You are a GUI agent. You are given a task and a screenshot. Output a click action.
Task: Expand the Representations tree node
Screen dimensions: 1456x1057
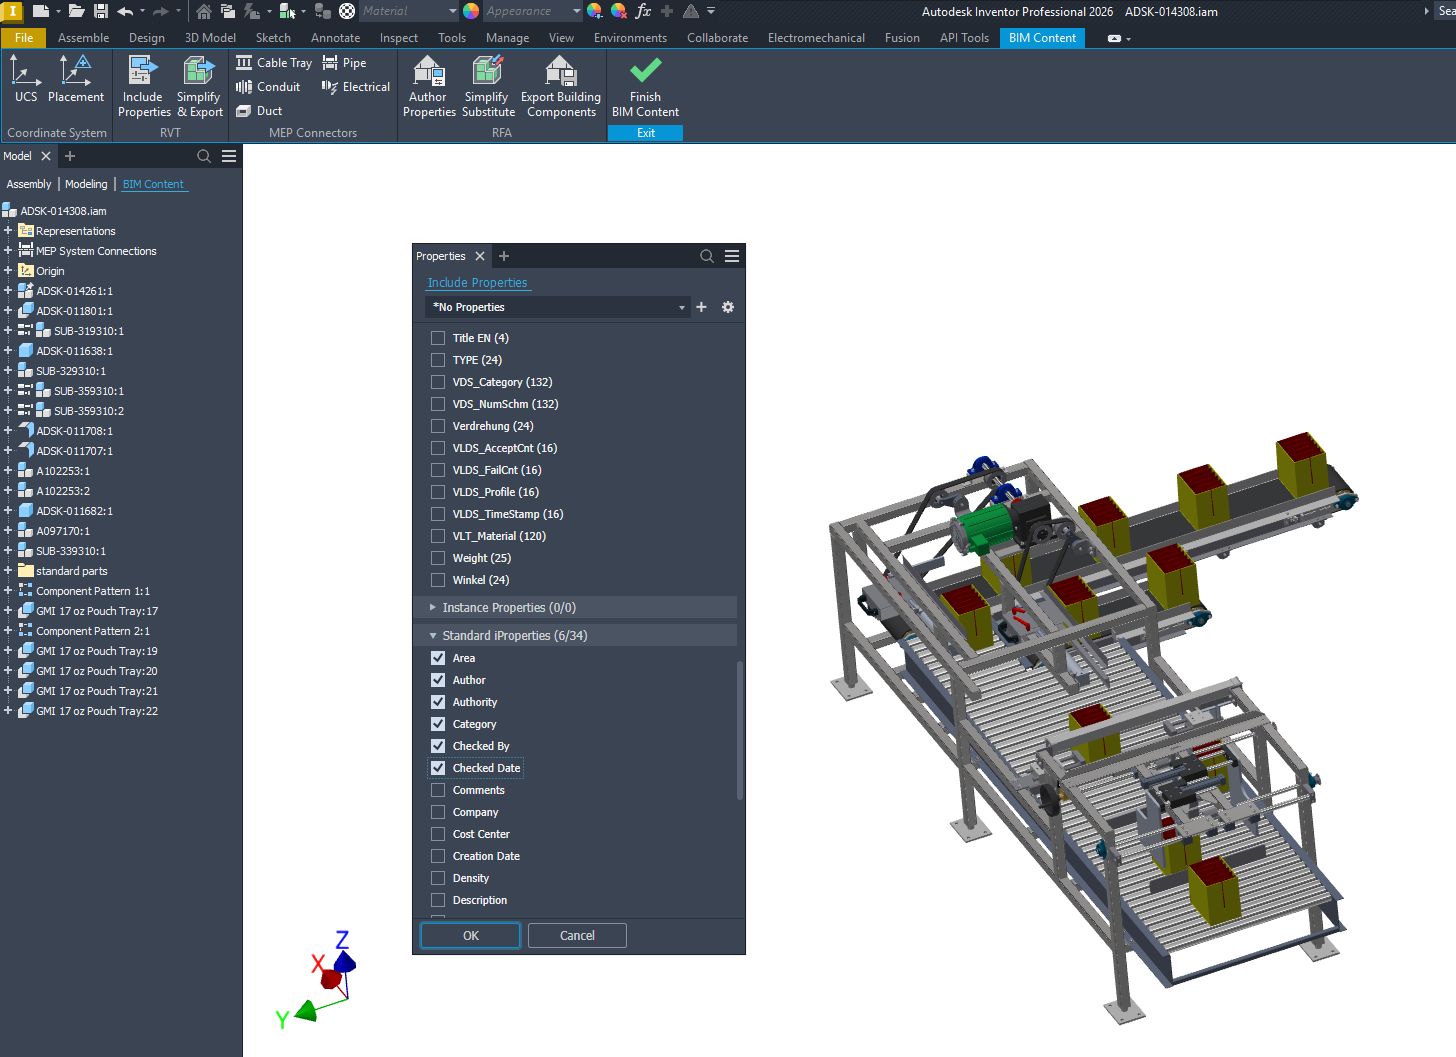tap(8, 231)
